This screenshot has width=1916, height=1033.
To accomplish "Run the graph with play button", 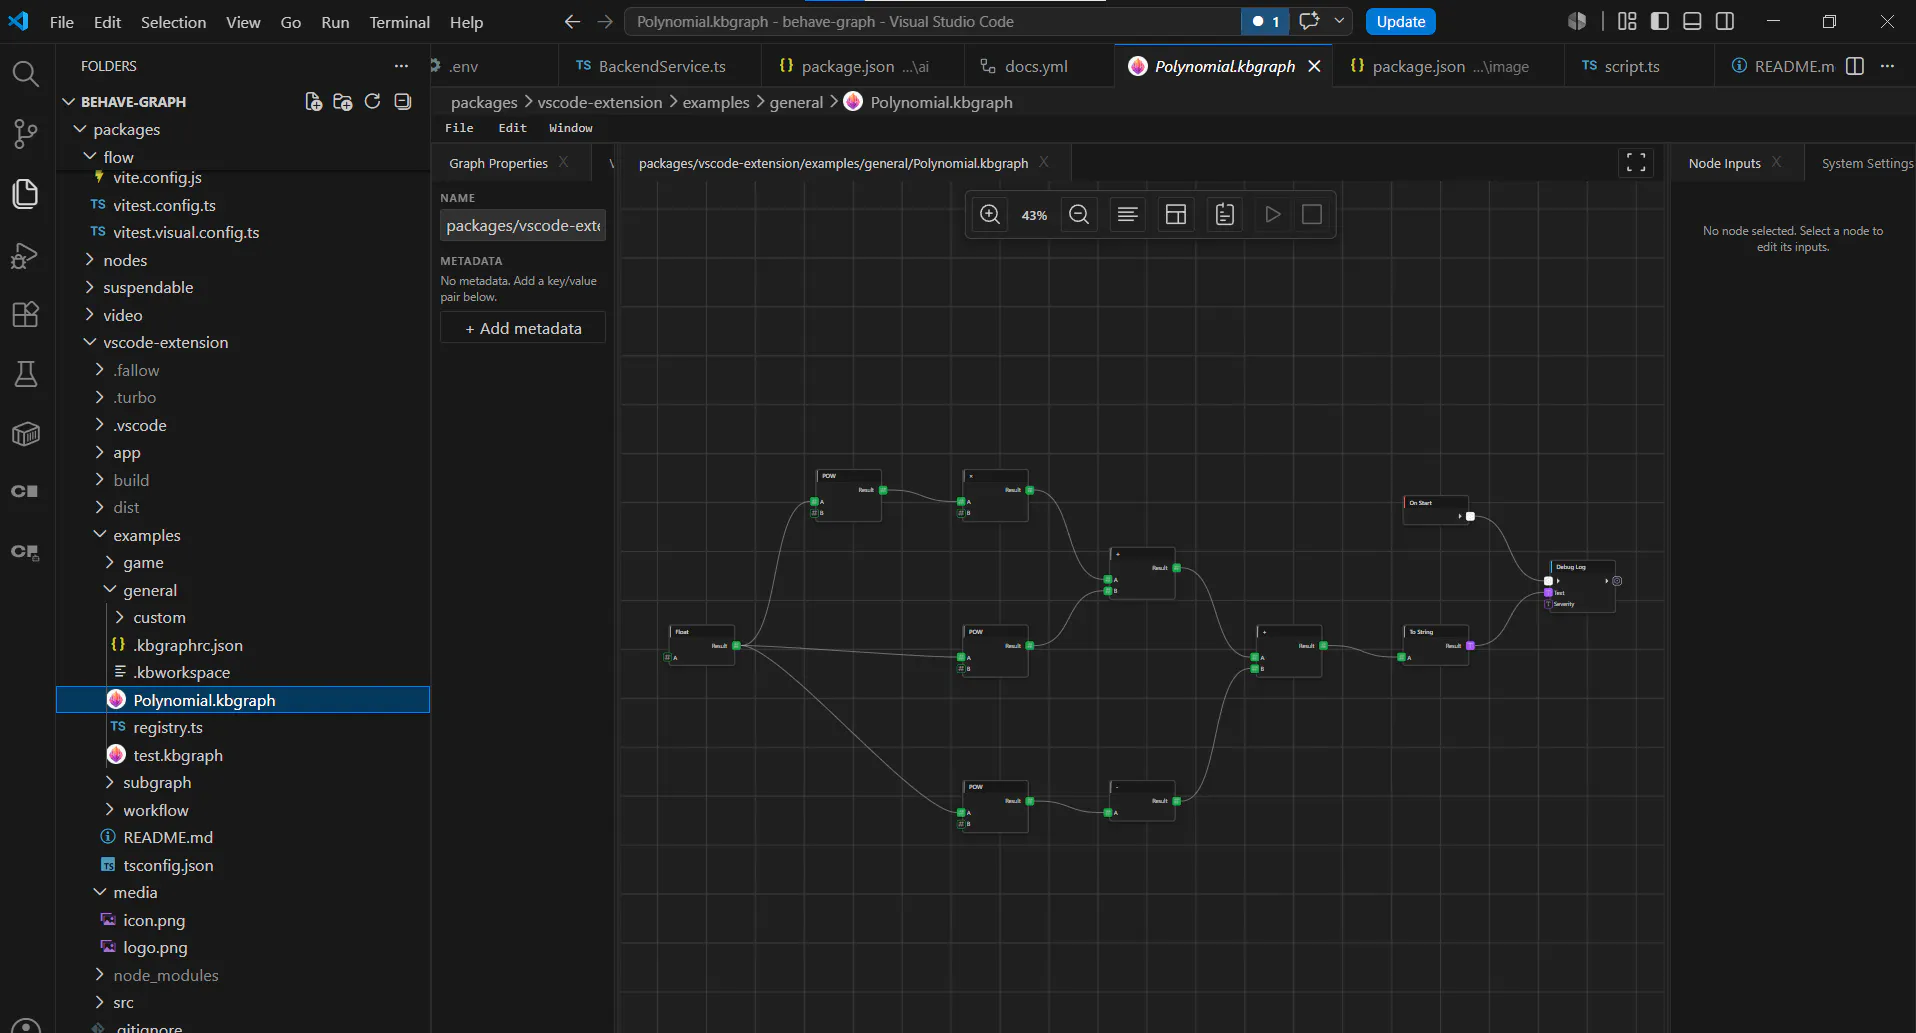I will click(1273, 215).
